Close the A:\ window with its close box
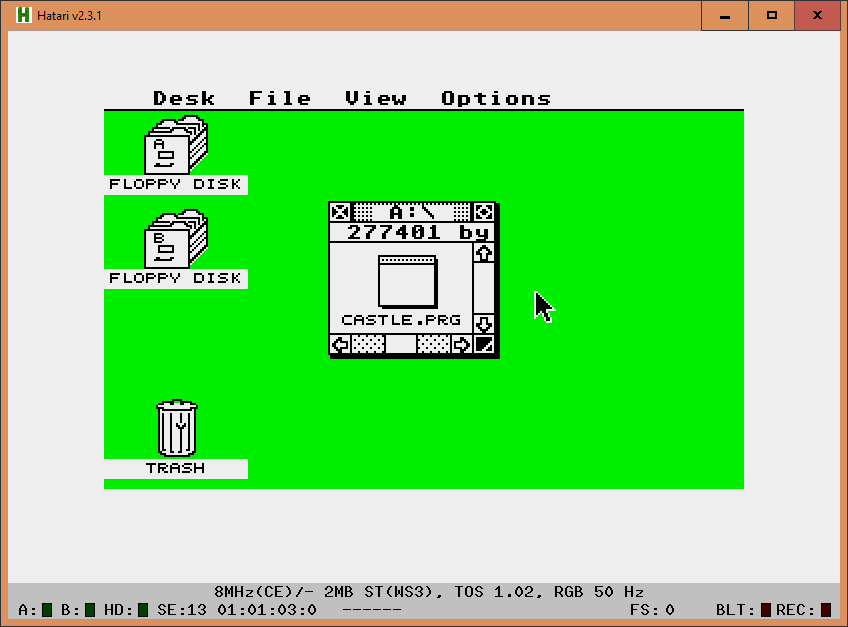 pyautogui.click(x=340, y=212)
